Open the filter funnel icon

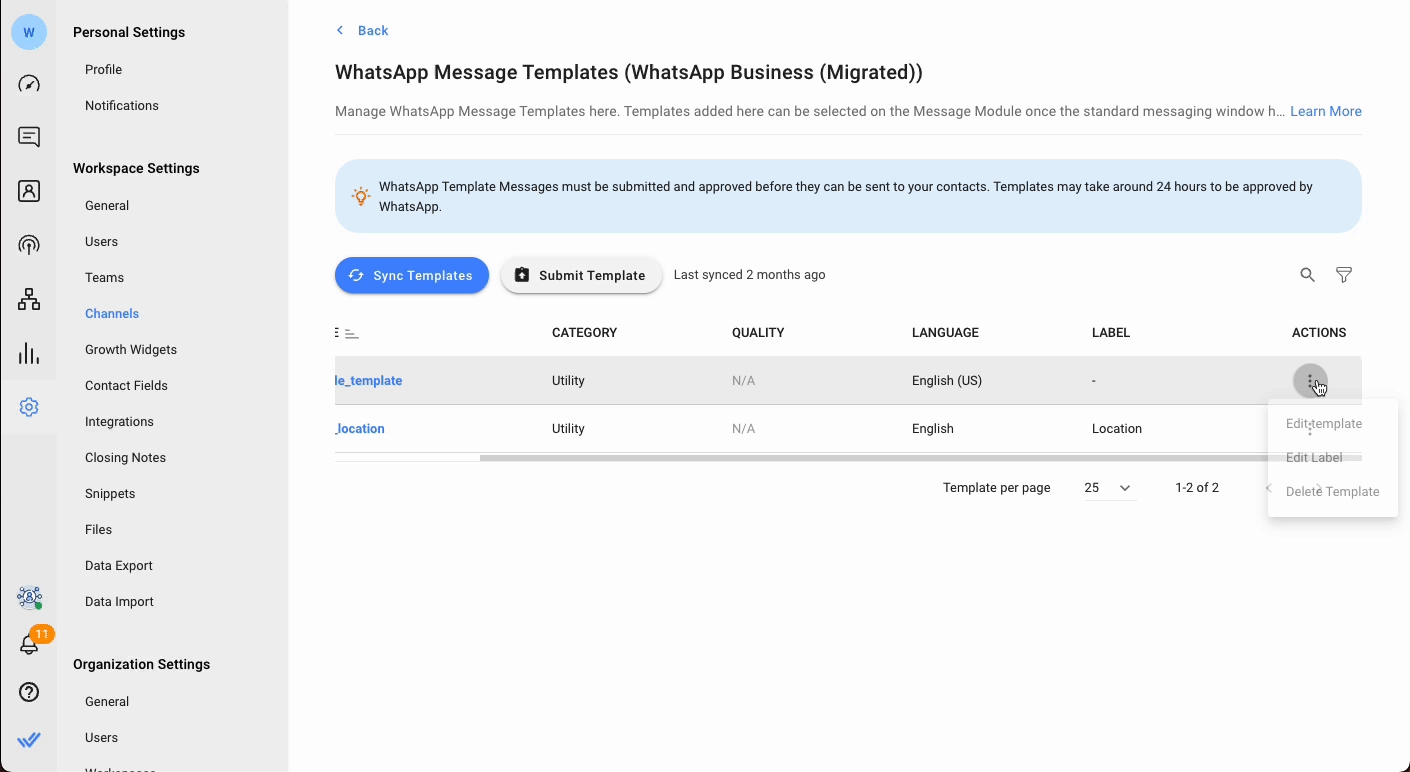click(x=1344, y=275)
